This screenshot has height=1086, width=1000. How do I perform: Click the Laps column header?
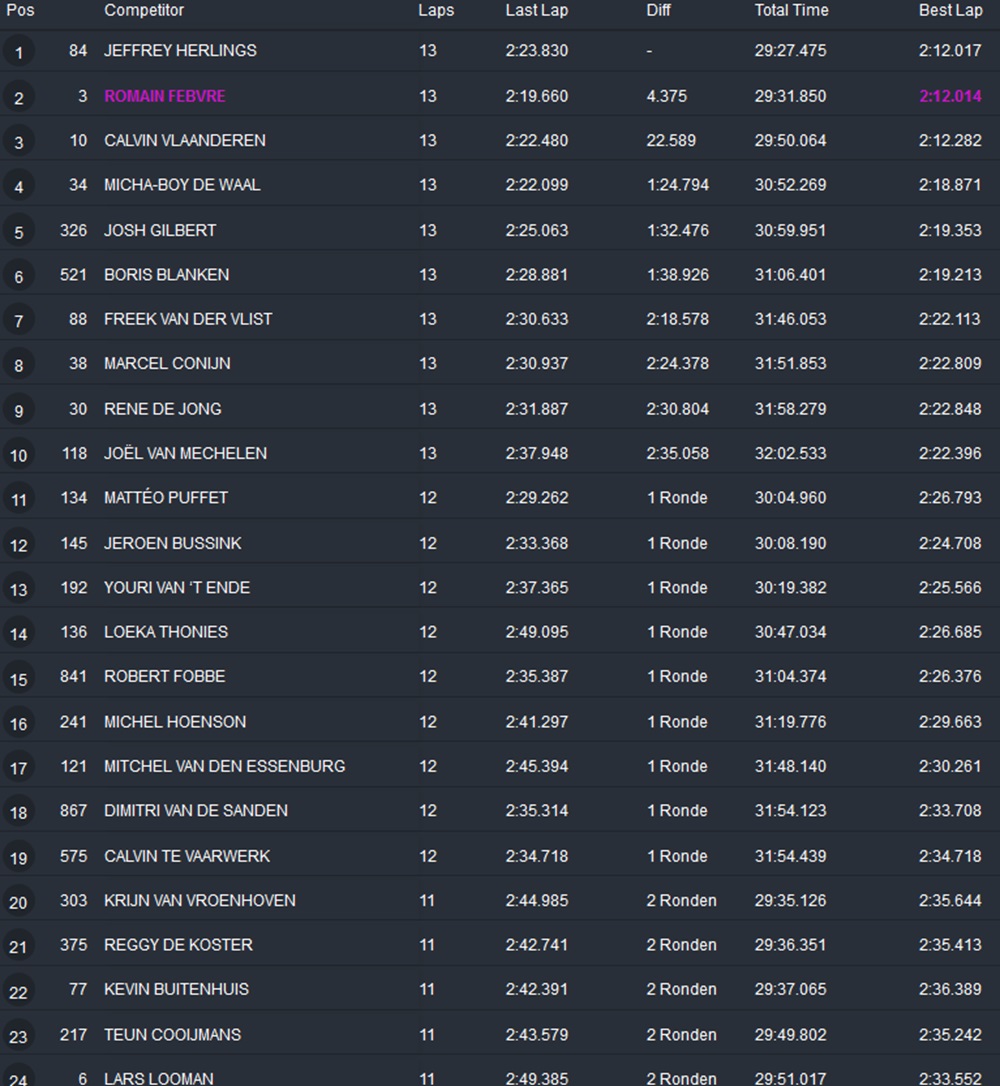[435, 10]
